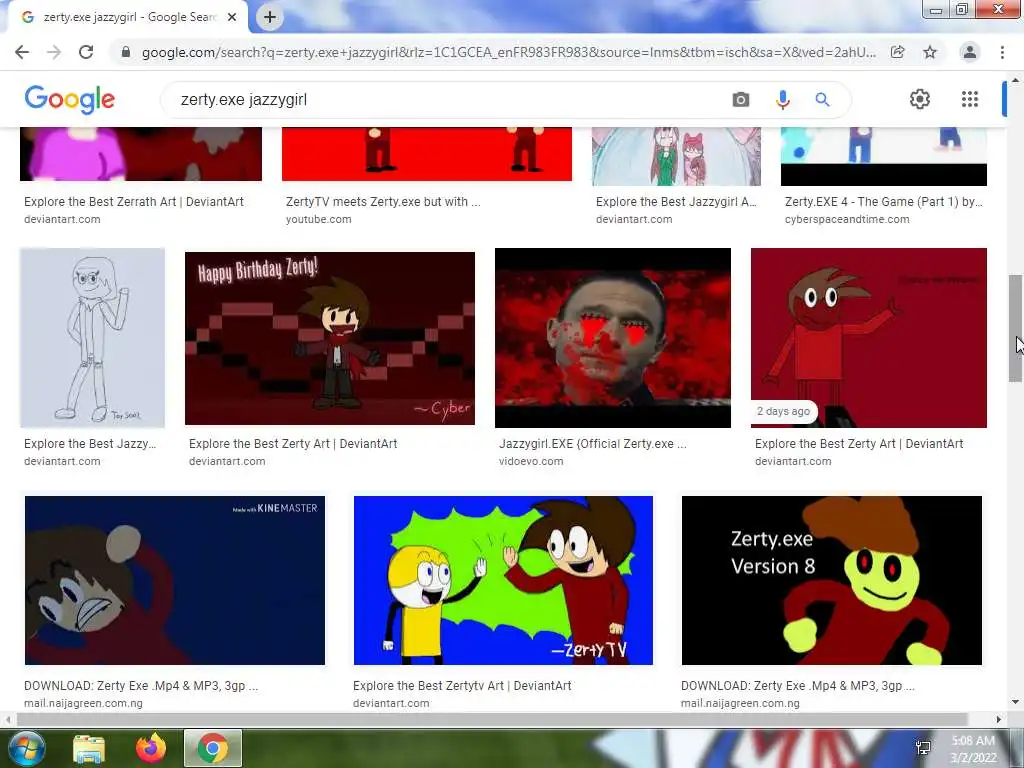The width and height of the screenshot is (1024, 768).
Task: Open the Google apps grid
Action: (970, 99)
